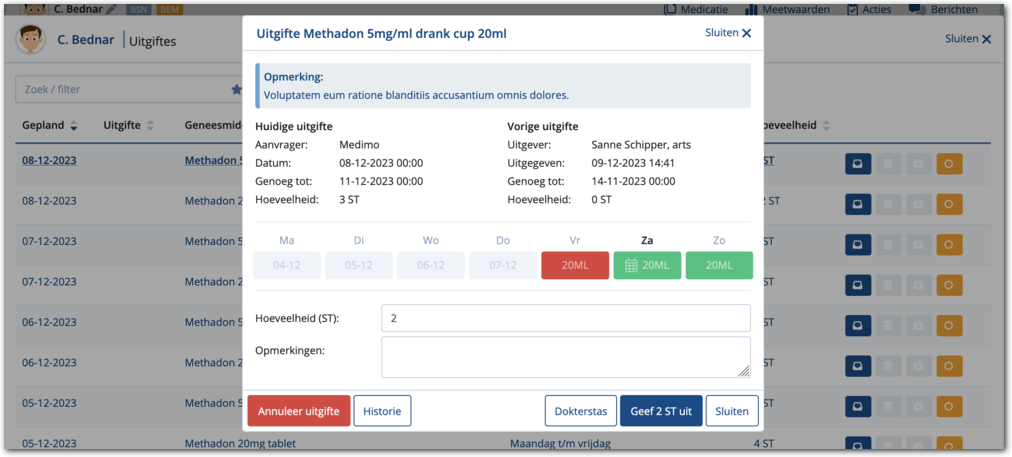This screenshot has height=457, width=1012.
Task: Click the patient avatar of C. Bednar
Action: 32,40
